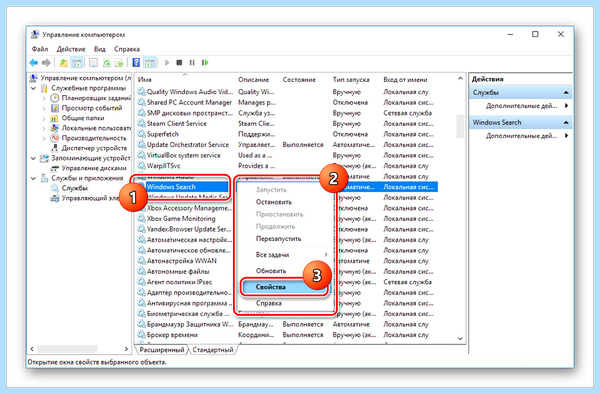Toggle the Show/Hide action pane icon
600x394 pixels.
pos(150,62)
